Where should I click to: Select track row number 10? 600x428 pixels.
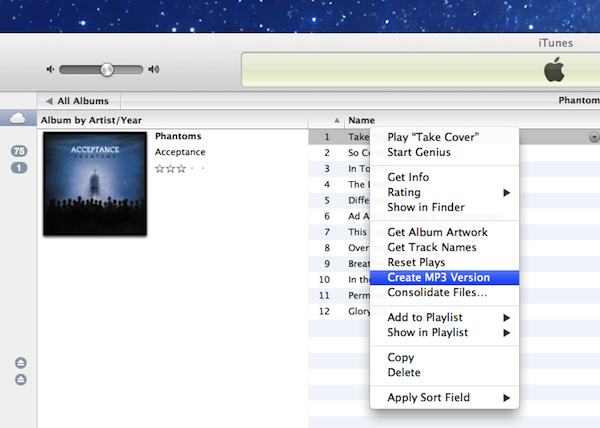point(339,280)
